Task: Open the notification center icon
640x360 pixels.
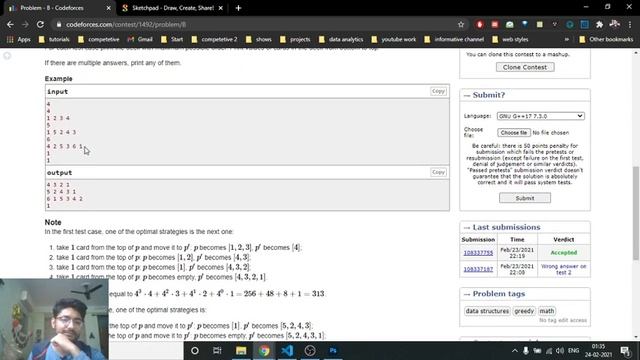Action: coord(625,351)
